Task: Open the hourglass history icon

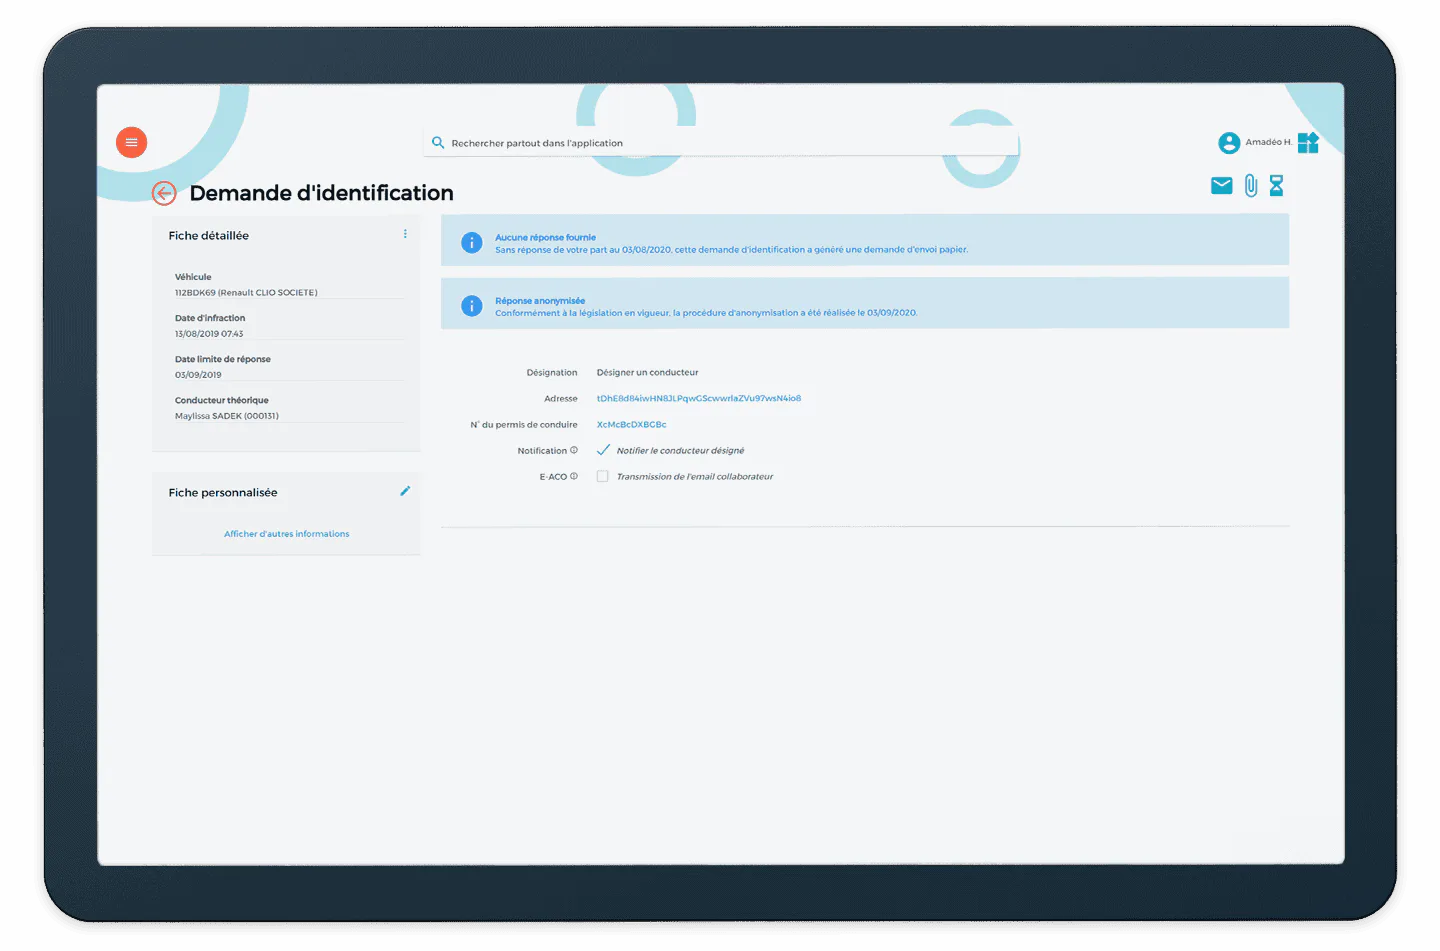Action: click(1276, 185)
